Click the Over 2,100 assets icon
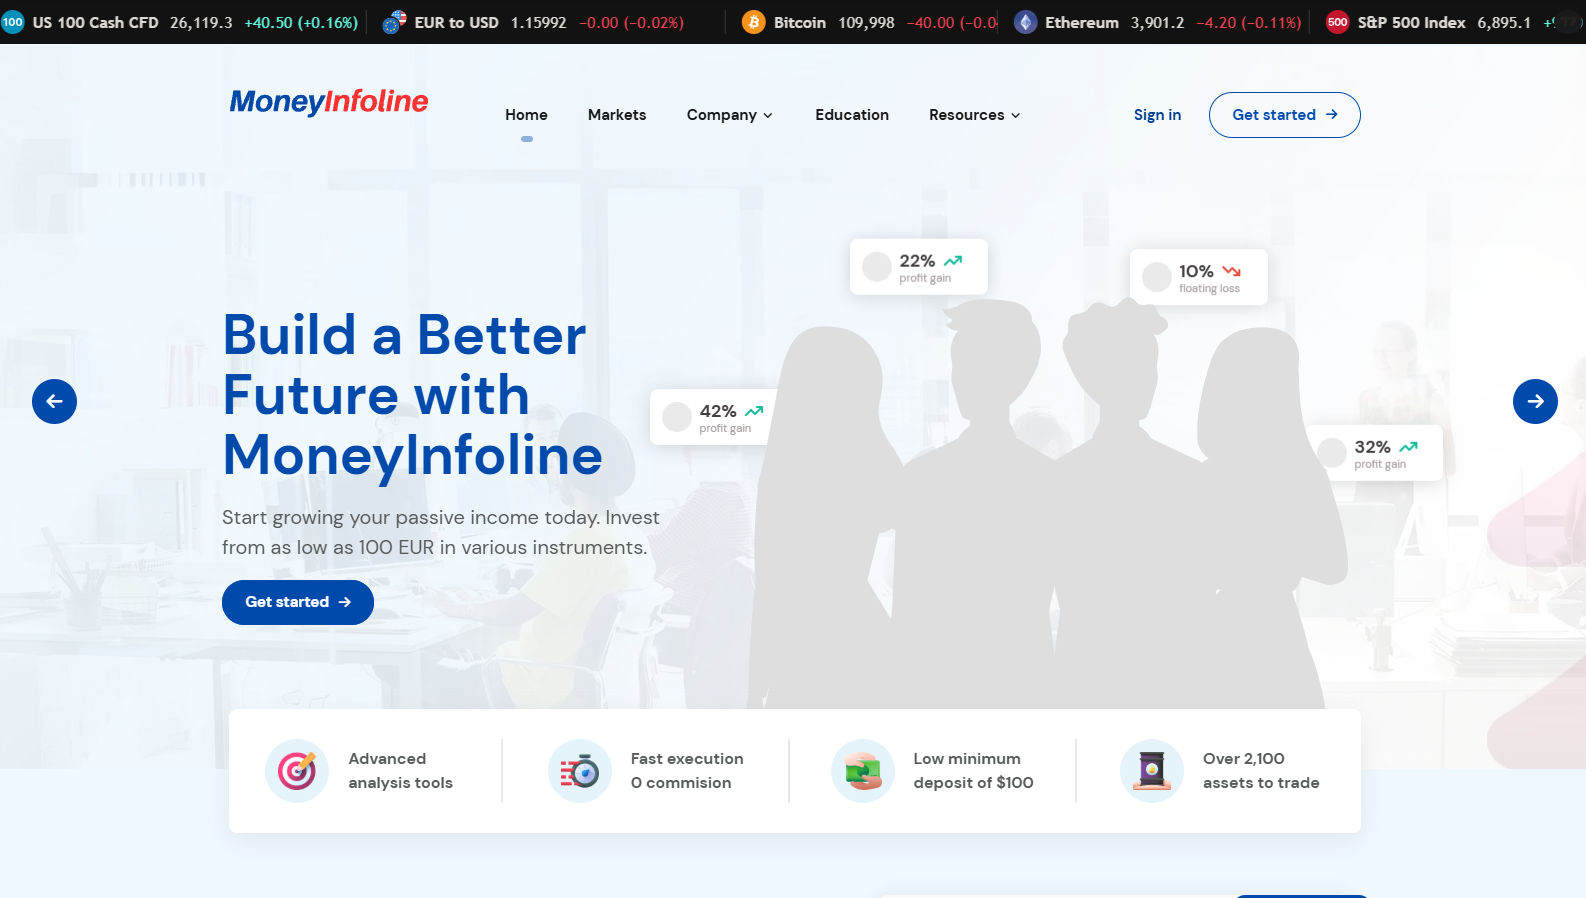Image resolution: width=1586 pixels, height=898 pixels. pos(1152,771)
